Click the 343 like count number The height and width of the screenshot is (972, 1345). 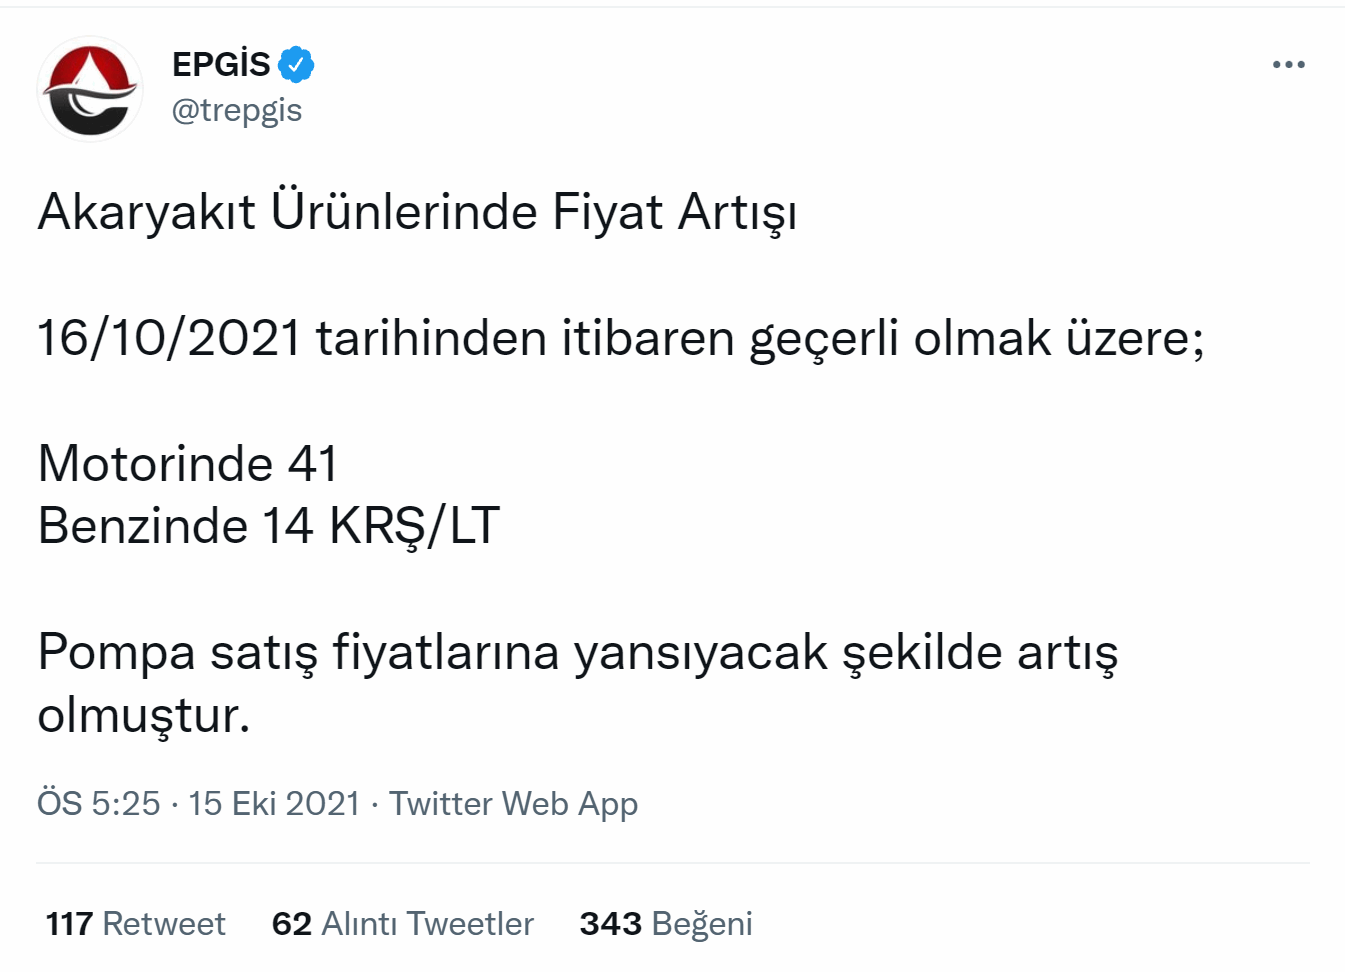(610, 923)
